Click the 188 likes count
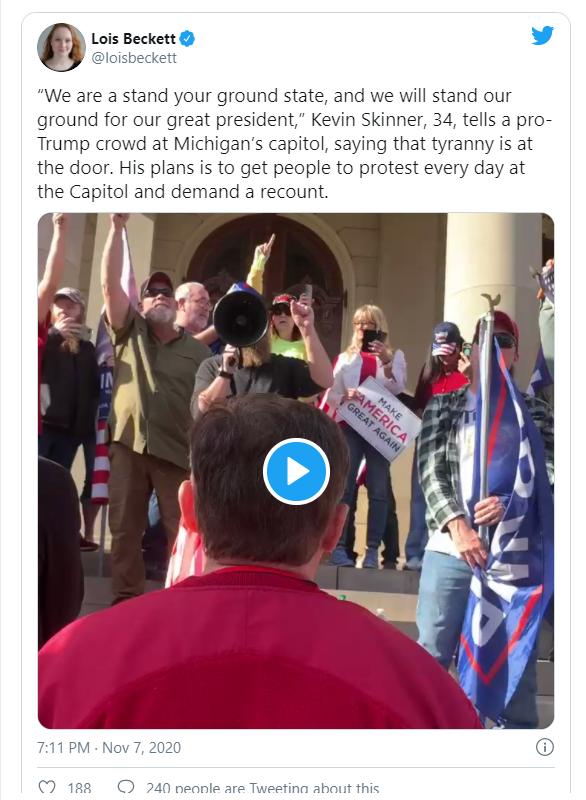 [79, 788]
